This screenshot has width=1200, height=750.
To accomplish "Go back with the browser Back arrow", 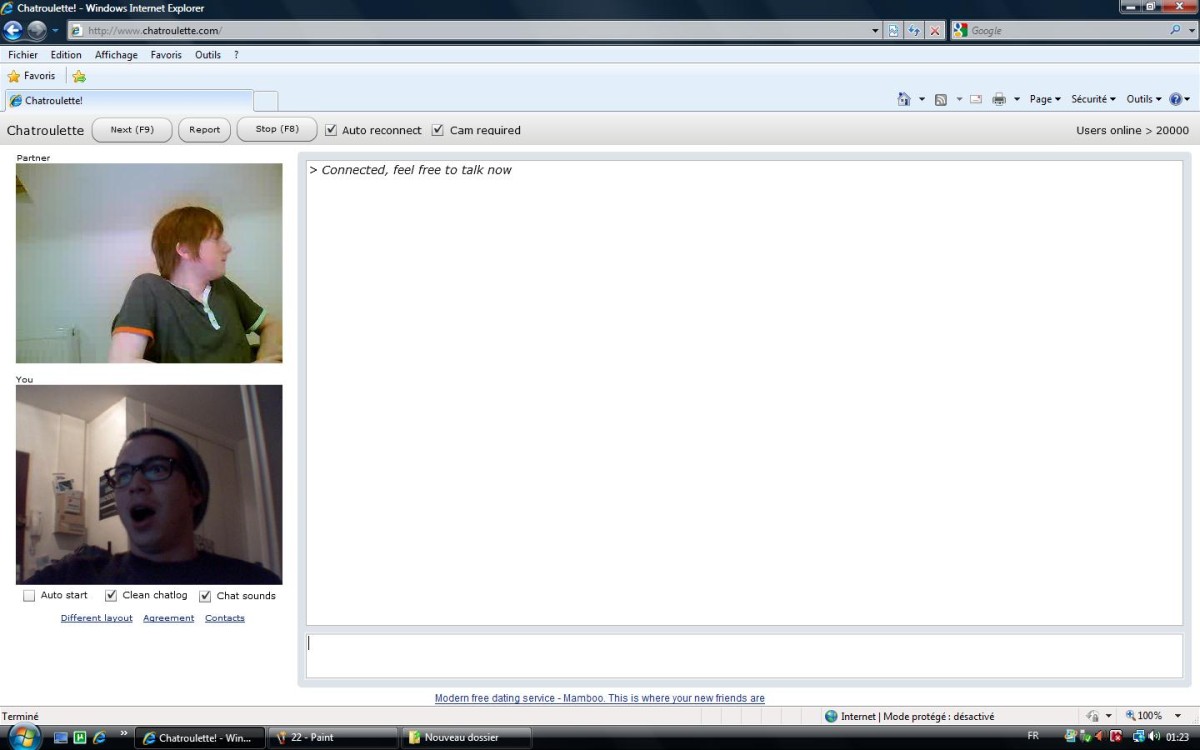I will tap(14, 30).
